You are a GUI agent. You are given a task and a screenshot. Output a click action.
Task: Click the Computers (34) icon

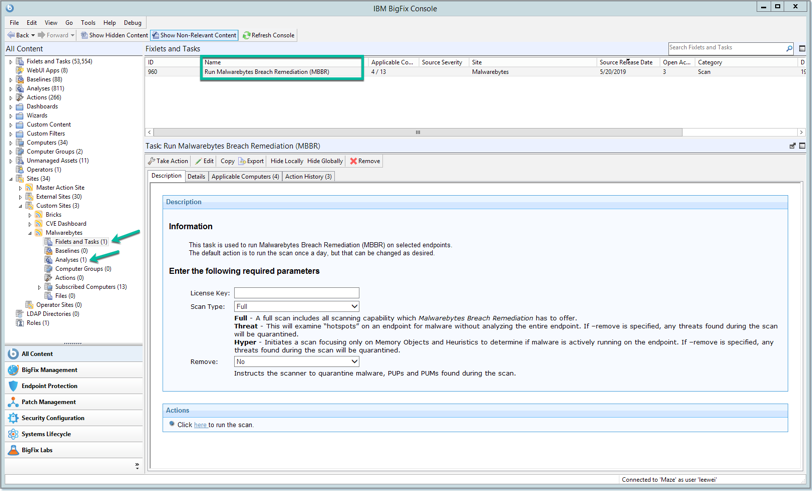pos(20,142)
